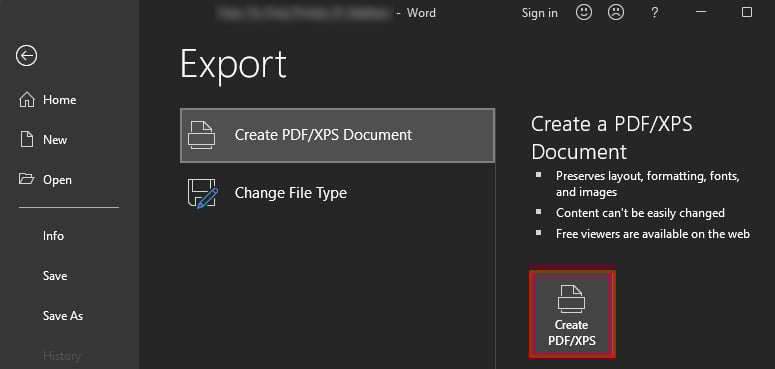Image resolution: width=775 pixels, height=369 pixels.
Task: Select the Change File Type option
Action: click(x=338, y=193)
